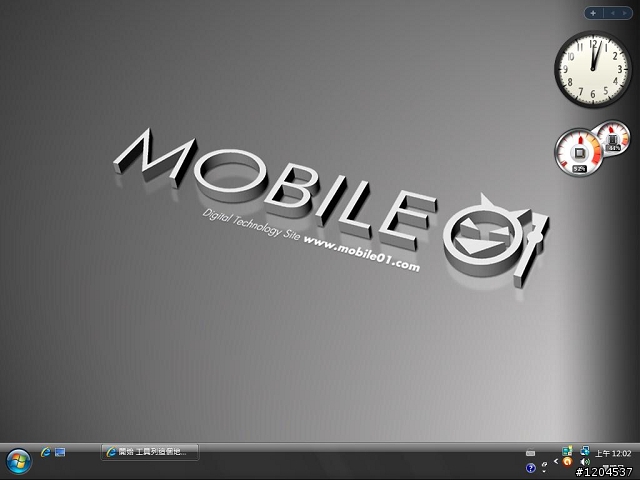This screenshot has height=480, width=640.
Task: Open the taskbar clock showing 上午 12:02
Action: point(613,453)
